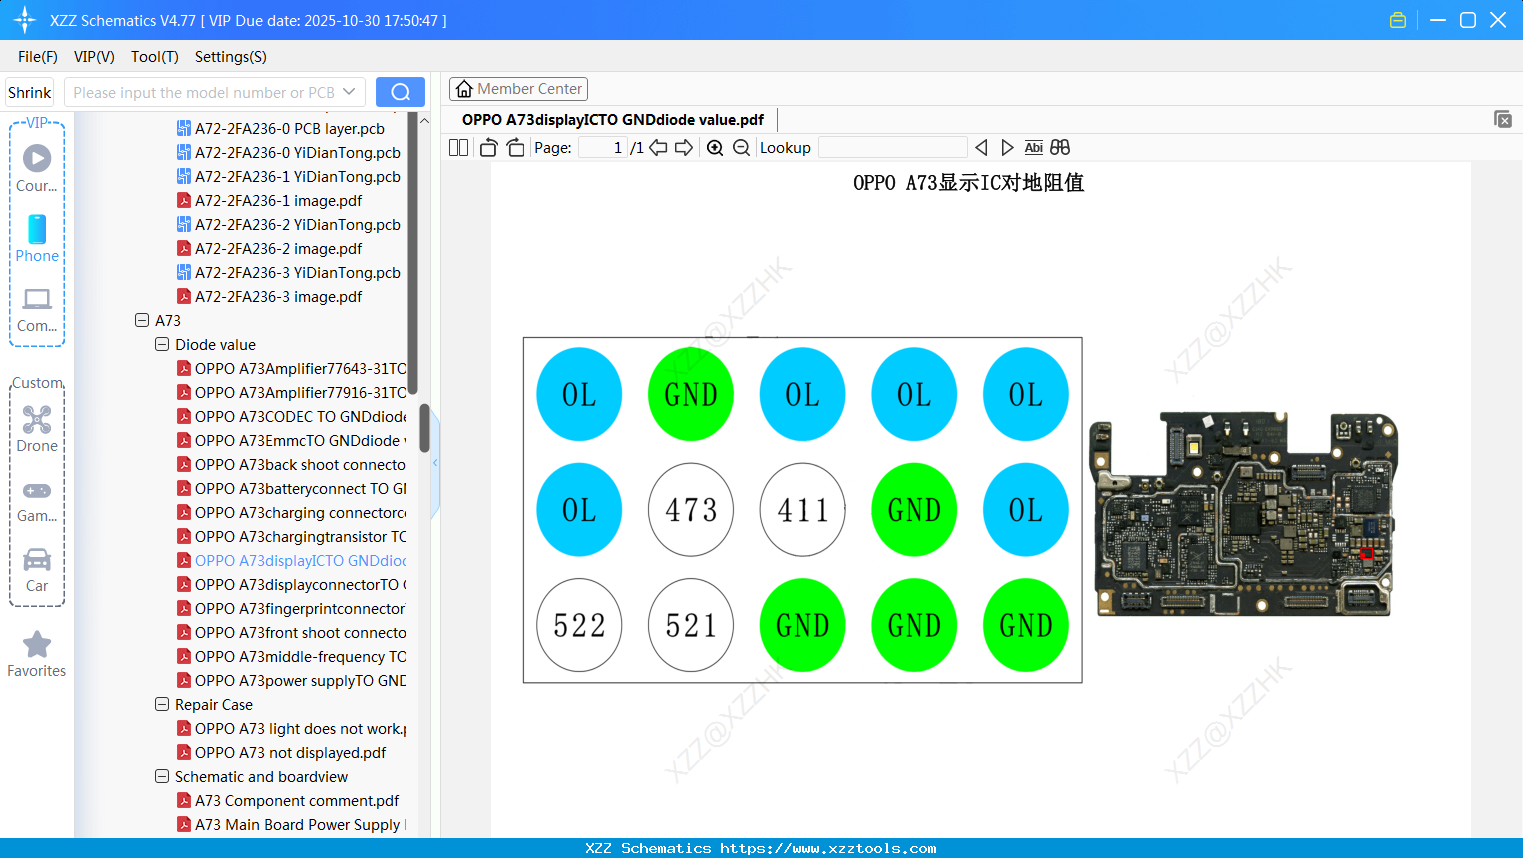This screenshot has width=1523, height=858.
Task: Start a search with the blue magnifier button
Action: (400, 91)
